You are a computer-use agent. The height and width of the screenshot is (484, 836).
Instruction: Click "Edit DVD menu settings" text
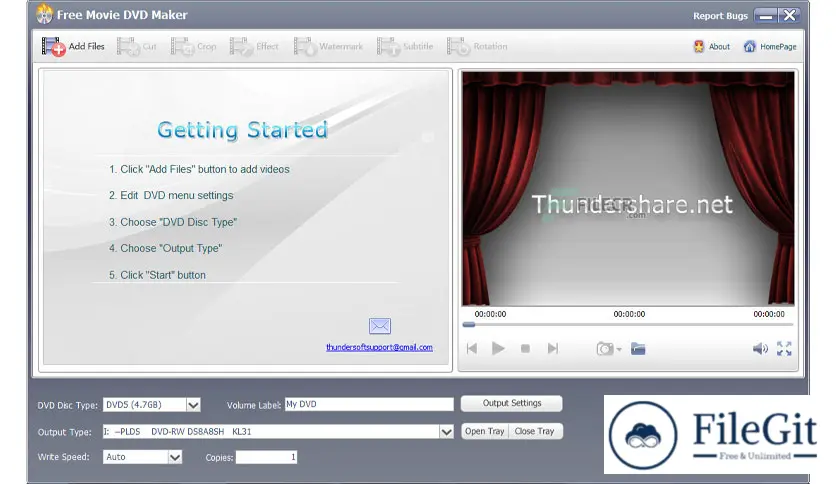(171, 196)
